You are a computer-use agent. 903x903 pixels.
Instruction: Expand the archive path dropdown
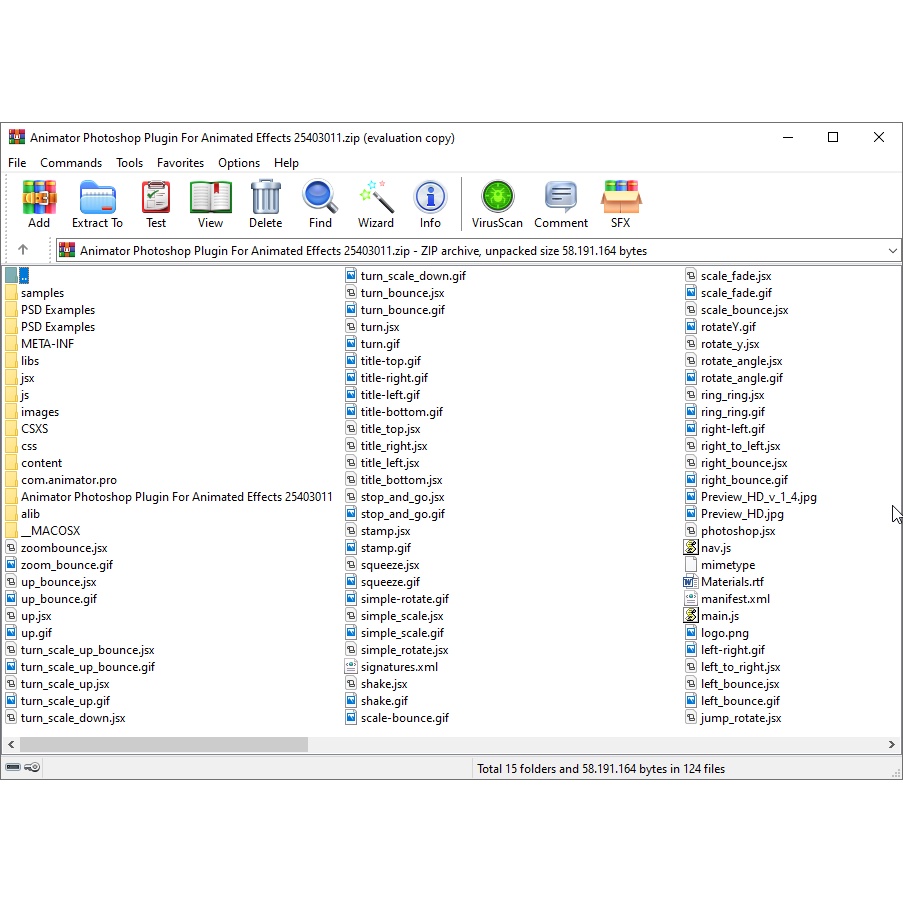892,251
